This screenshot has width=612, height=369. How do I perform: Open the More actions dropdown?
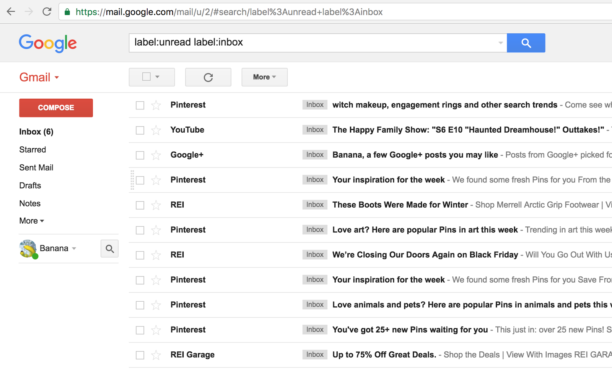(264, 77)
